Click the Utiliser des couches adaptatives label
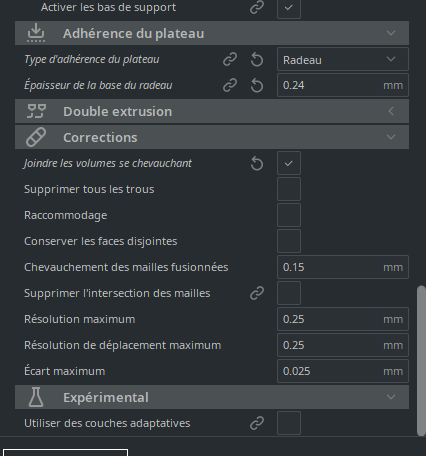 click(107, 423)
